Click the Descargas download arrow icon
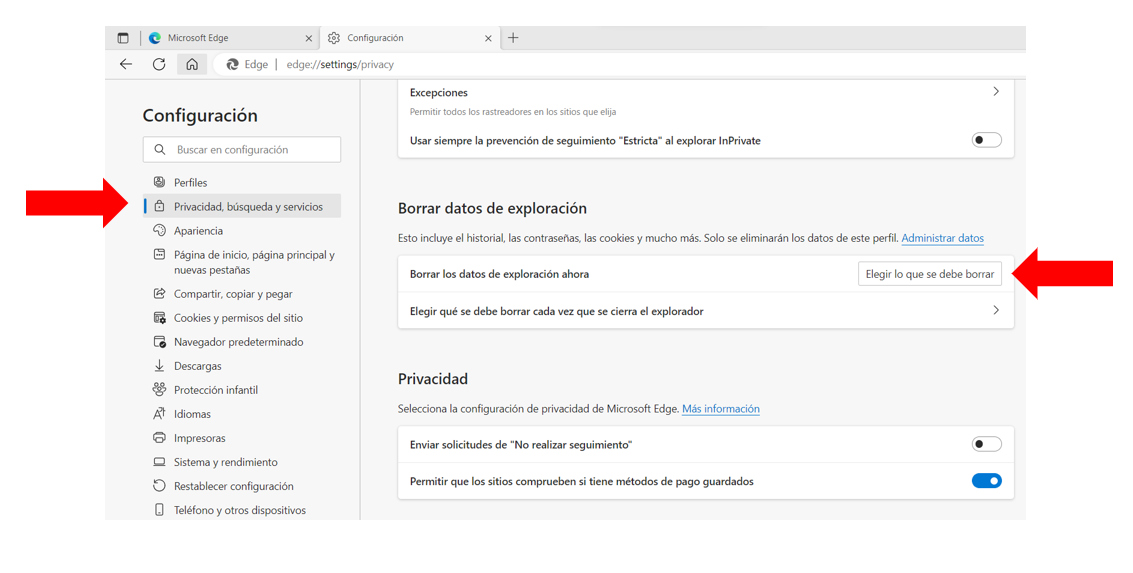 (x=159, y=366)
